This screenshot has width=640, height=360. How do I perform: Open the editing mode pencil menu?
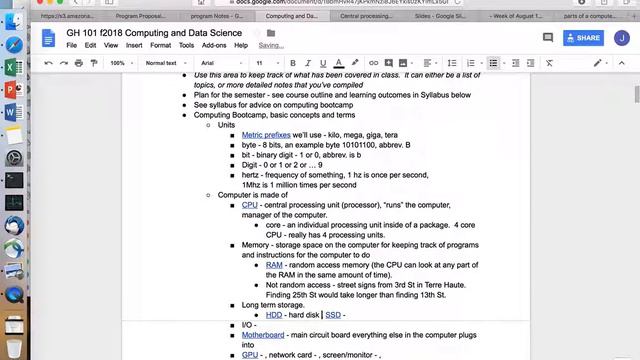click(x=600, y=63)
